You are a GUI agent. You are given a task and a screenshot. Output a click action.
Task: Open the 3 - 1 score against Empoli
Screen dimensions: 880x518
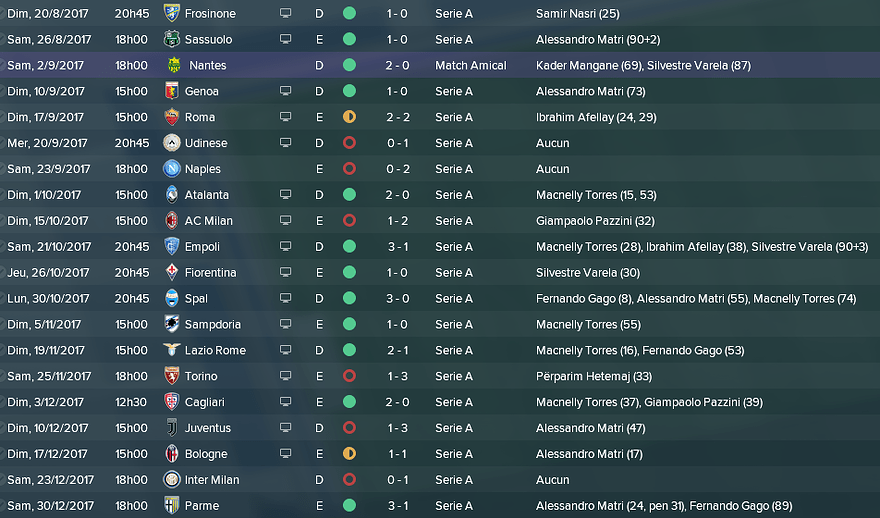[397, 247]
